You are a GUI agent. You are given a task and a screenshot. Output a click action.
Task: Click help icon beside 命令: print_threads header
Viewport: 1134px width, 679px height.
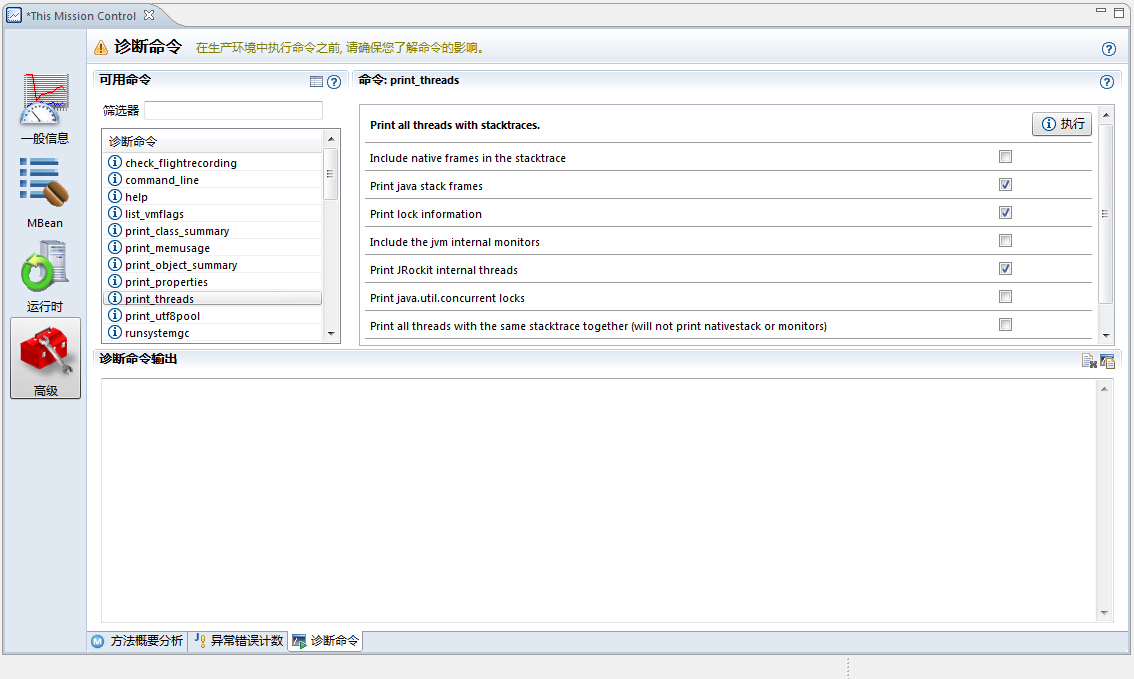pos(1107,83)
